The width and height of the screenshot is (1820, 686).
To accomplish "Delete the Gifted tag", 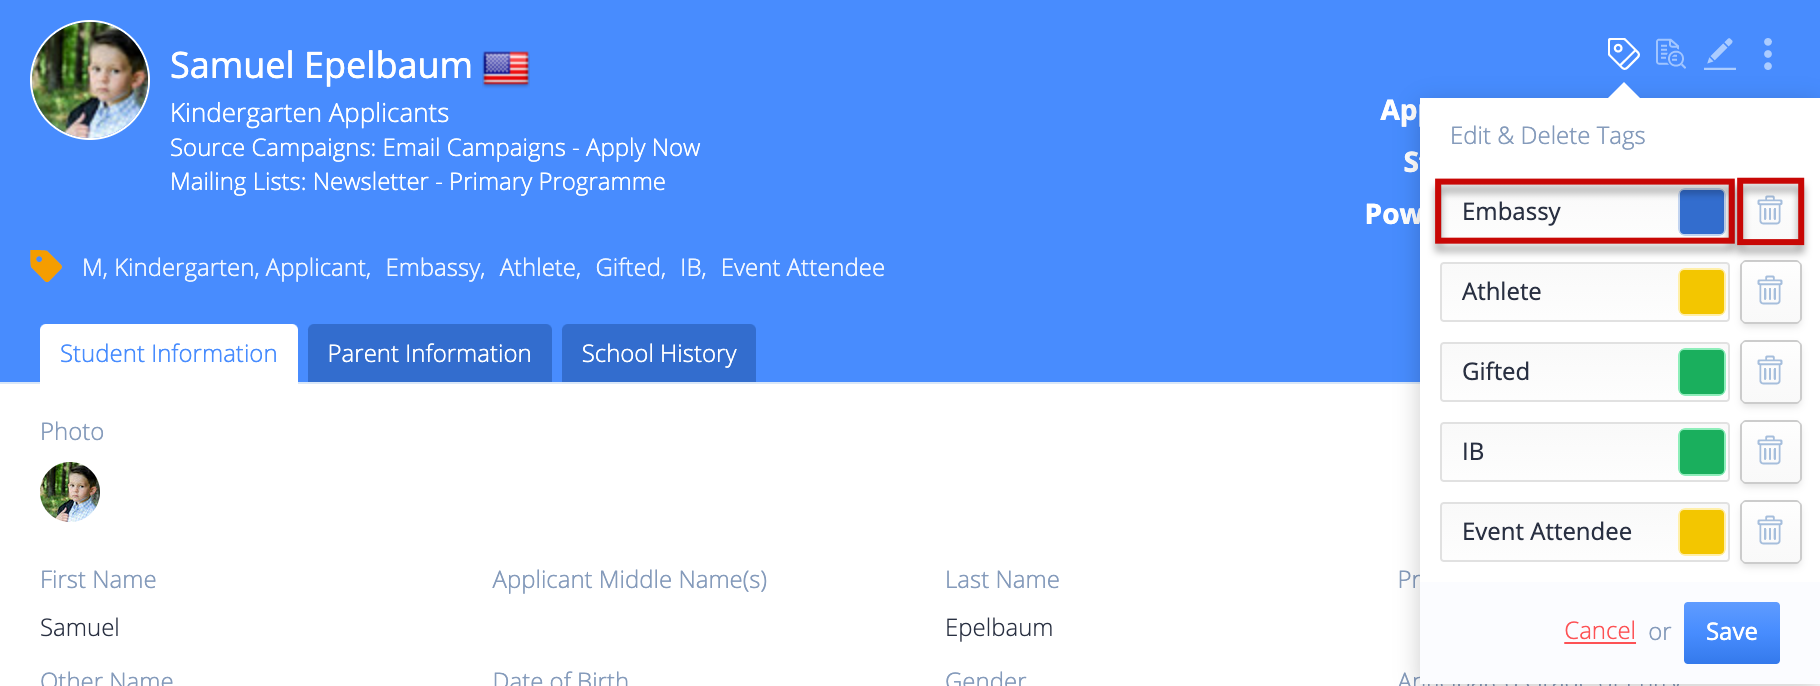I will point(1770,371).
